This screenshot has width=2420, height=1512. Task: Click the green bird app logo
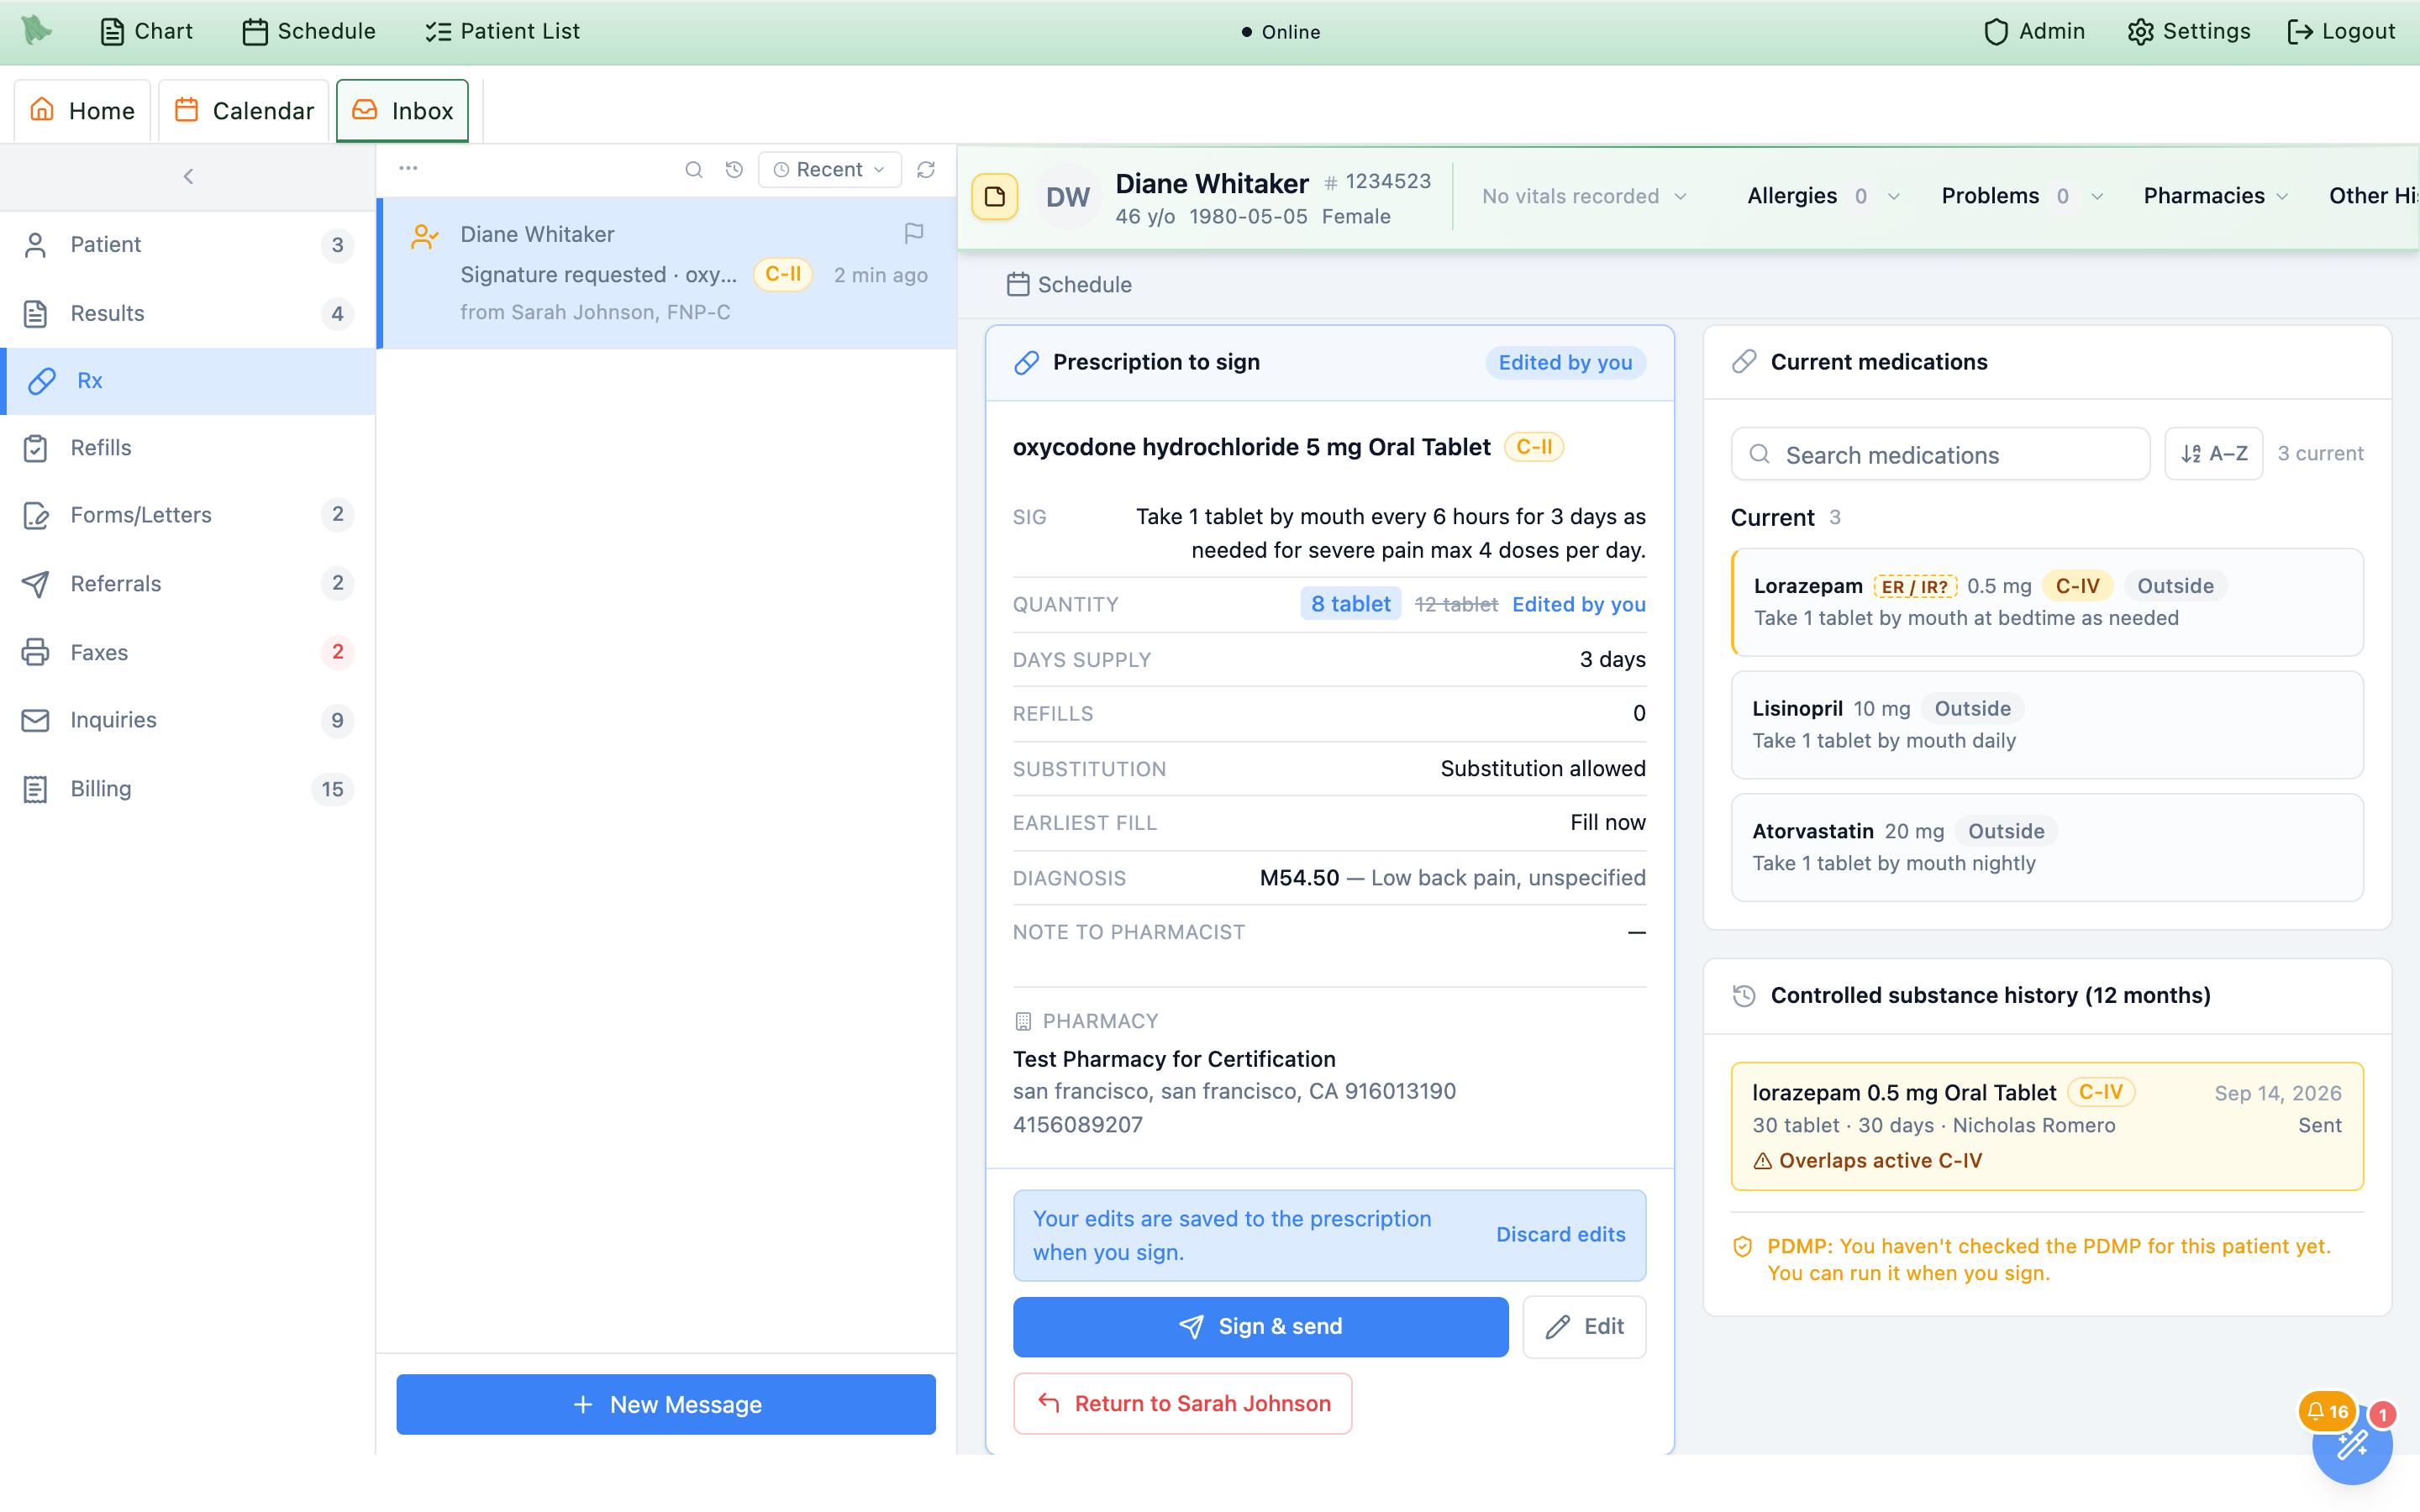37,30
